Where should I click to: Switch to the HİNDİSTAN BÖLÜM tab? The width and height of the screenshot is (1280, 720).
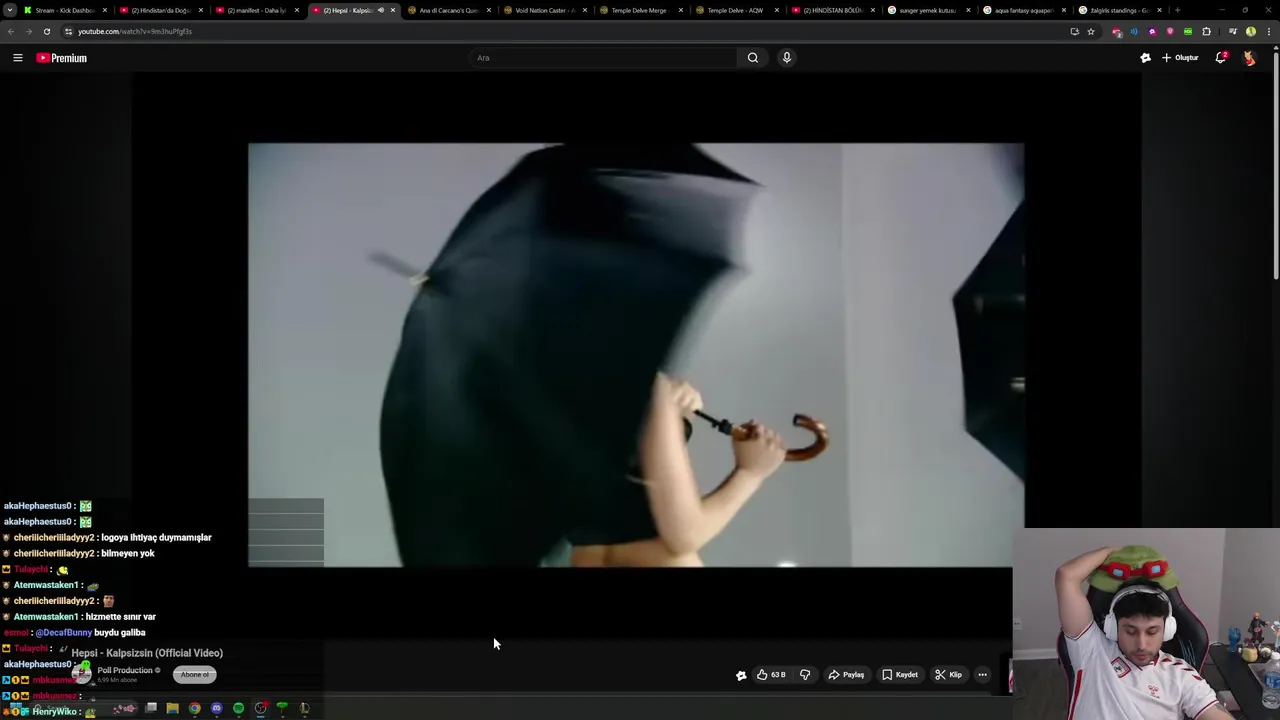click(832, 10)
